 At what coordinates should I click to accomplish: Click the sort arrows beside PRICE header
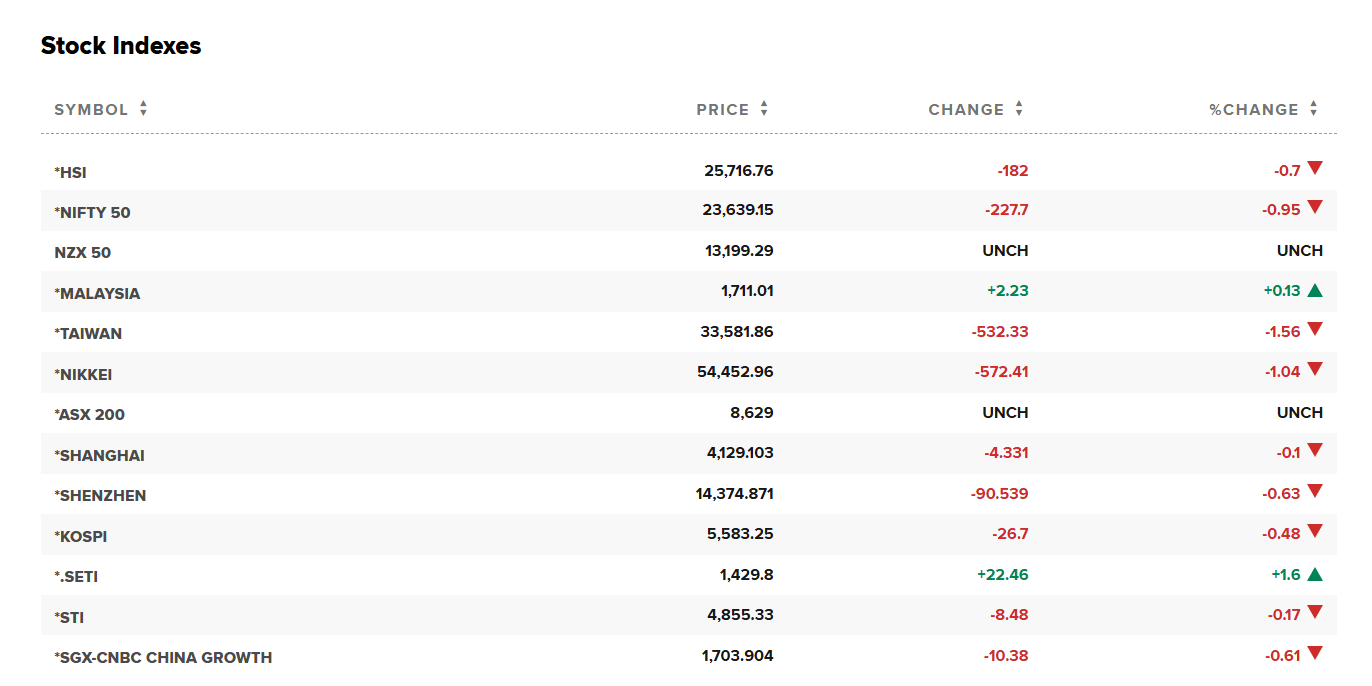(764, 109)
